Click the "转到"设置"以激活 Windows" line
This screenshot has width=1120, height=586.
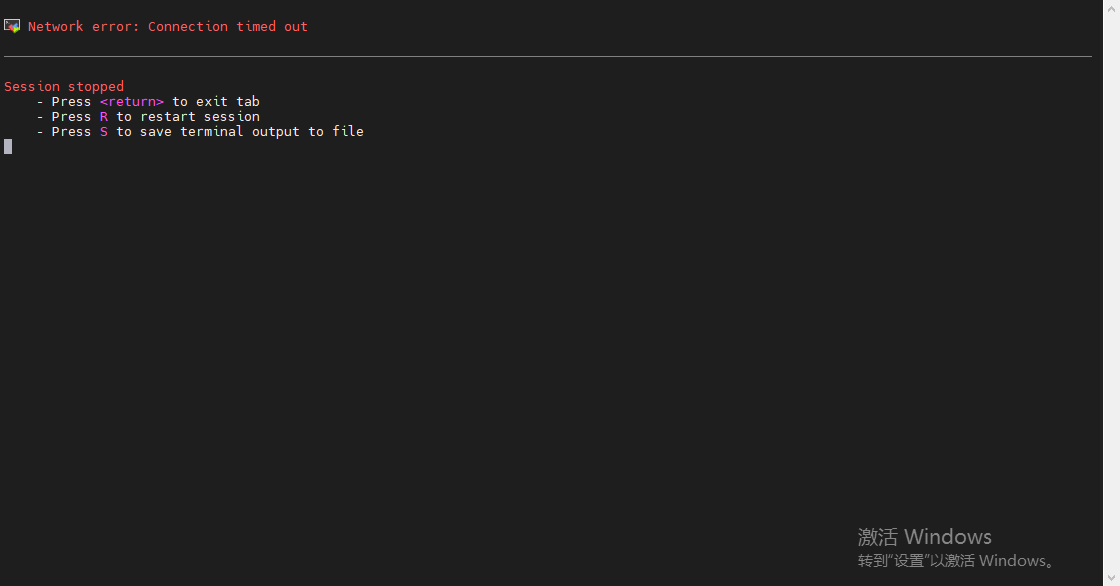pos(956,561)
